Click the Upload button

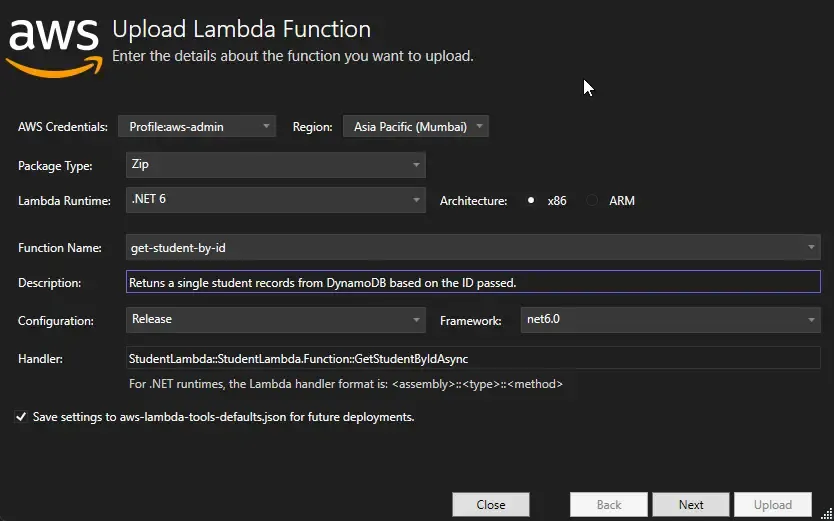pos(773,505)
